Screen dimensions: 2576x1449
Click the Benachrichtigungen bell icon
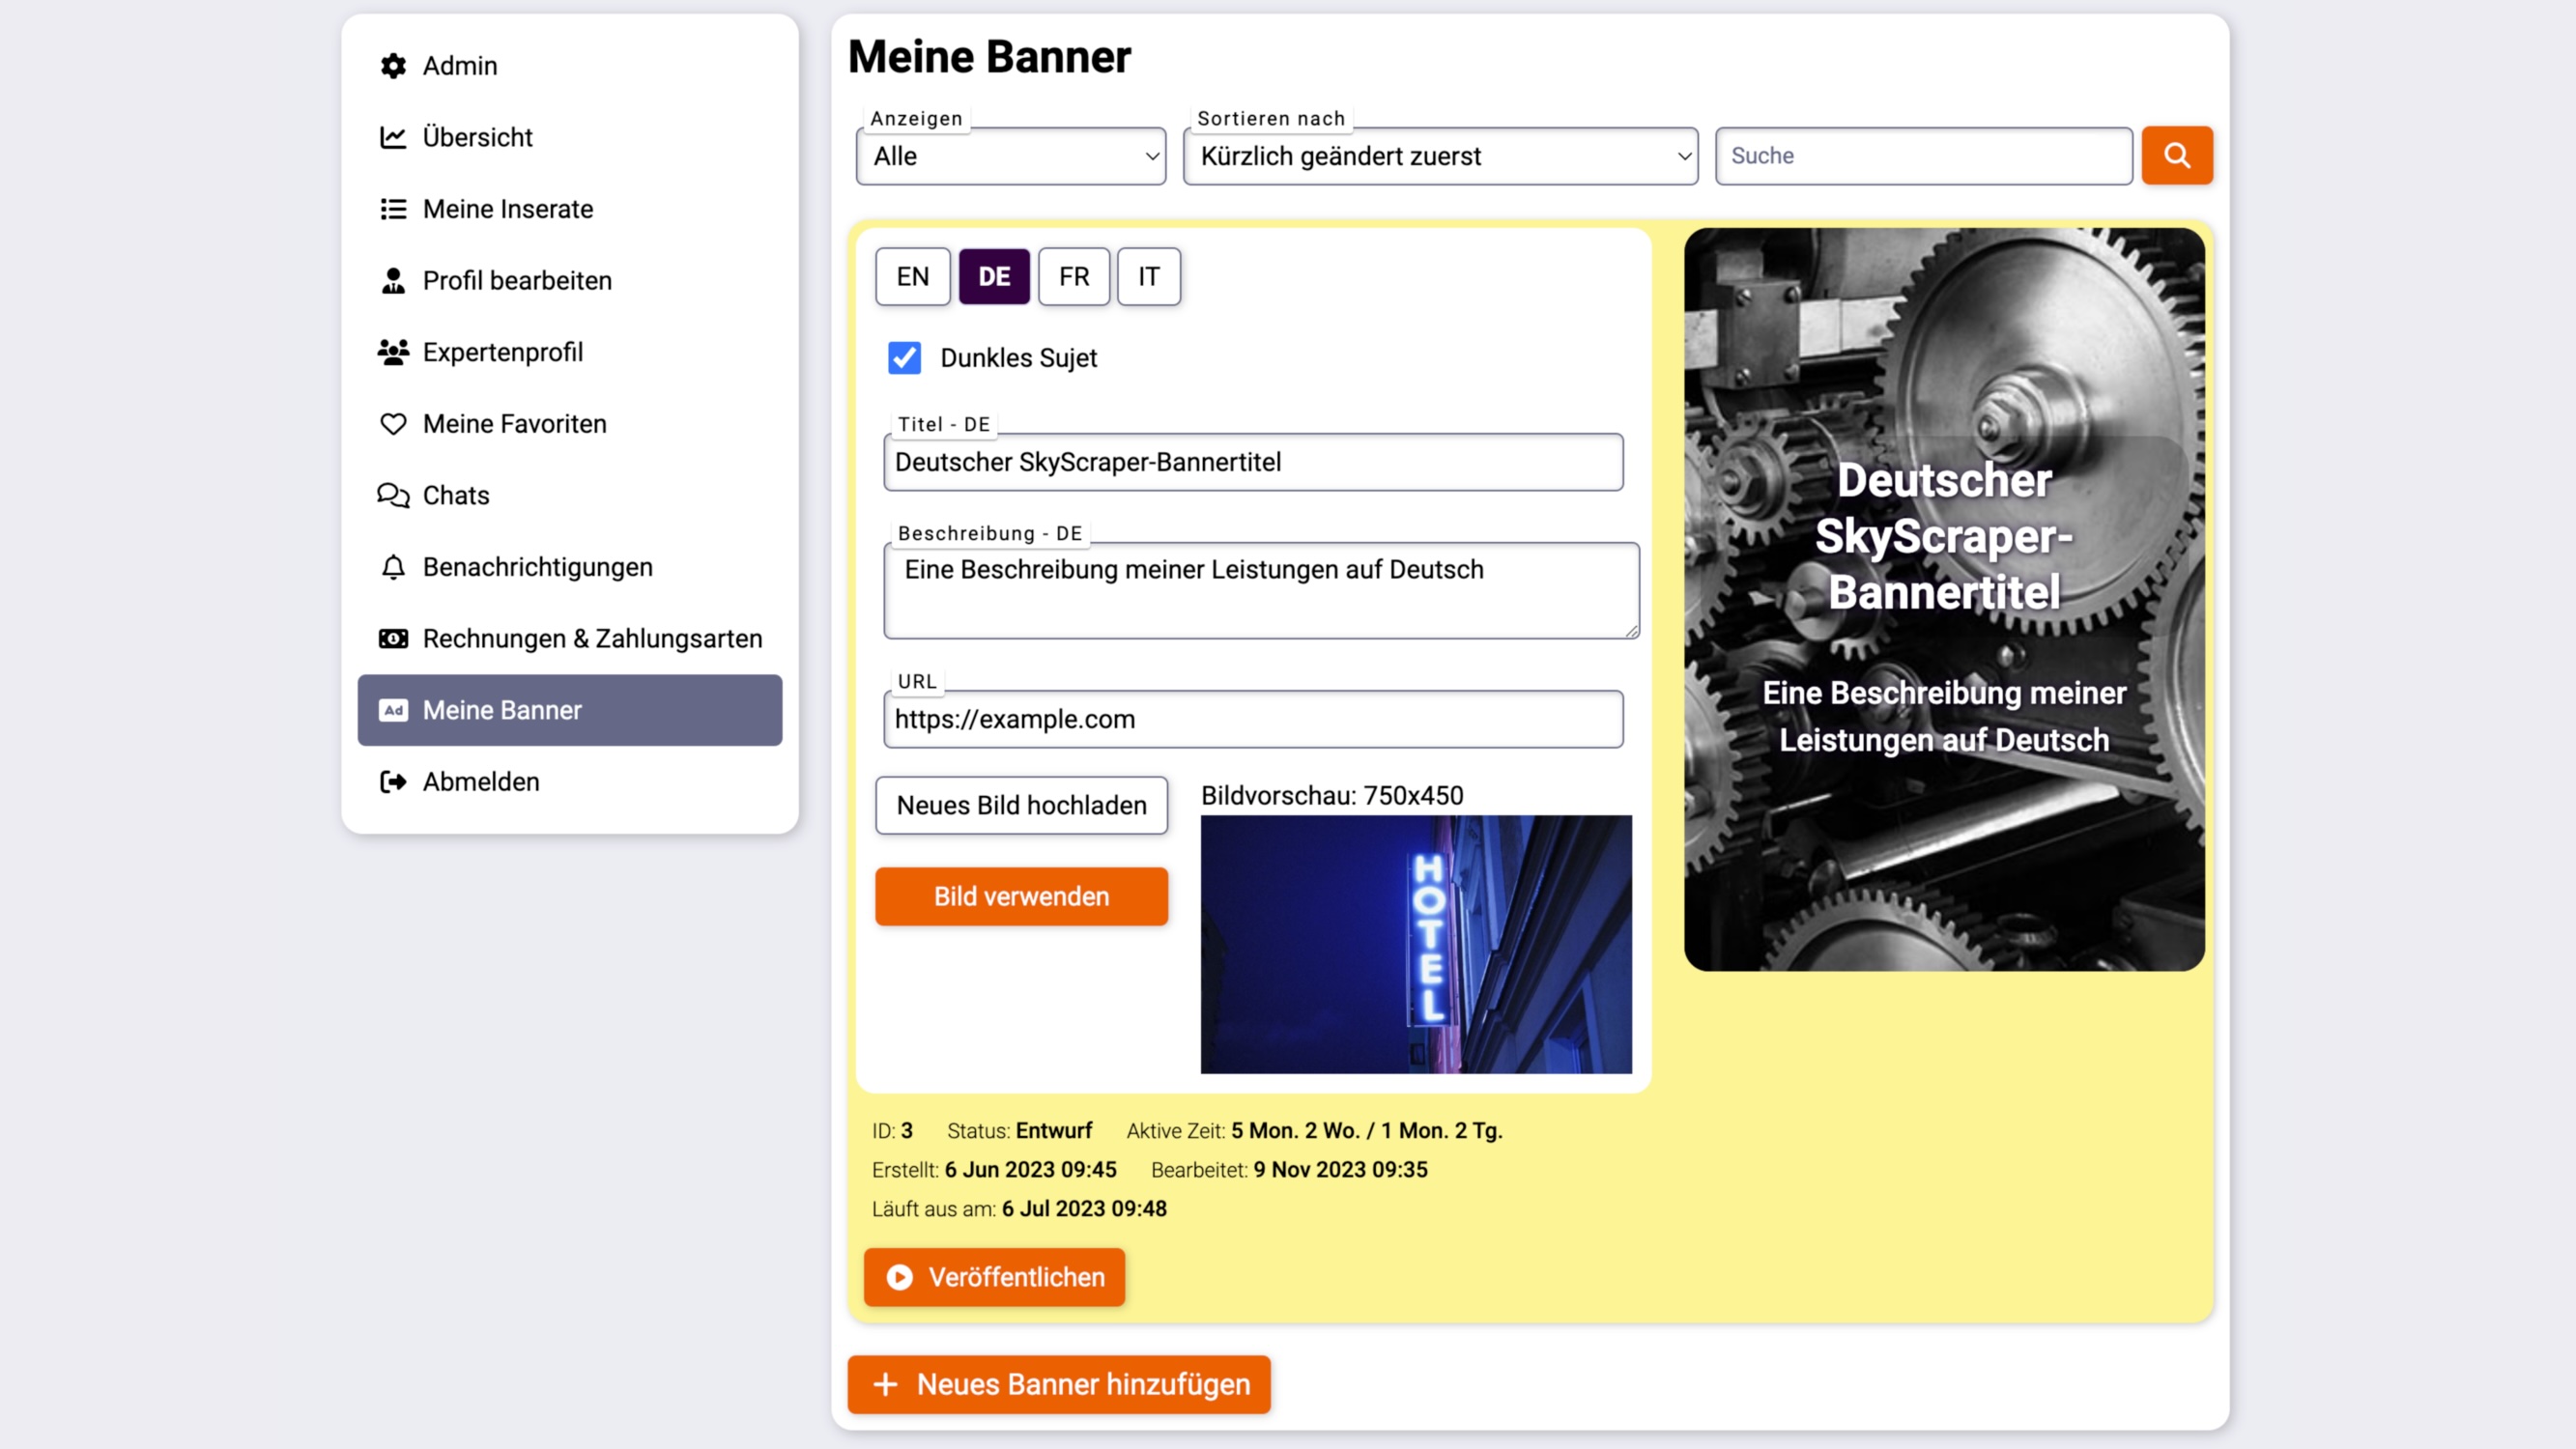tap(393, 567)
